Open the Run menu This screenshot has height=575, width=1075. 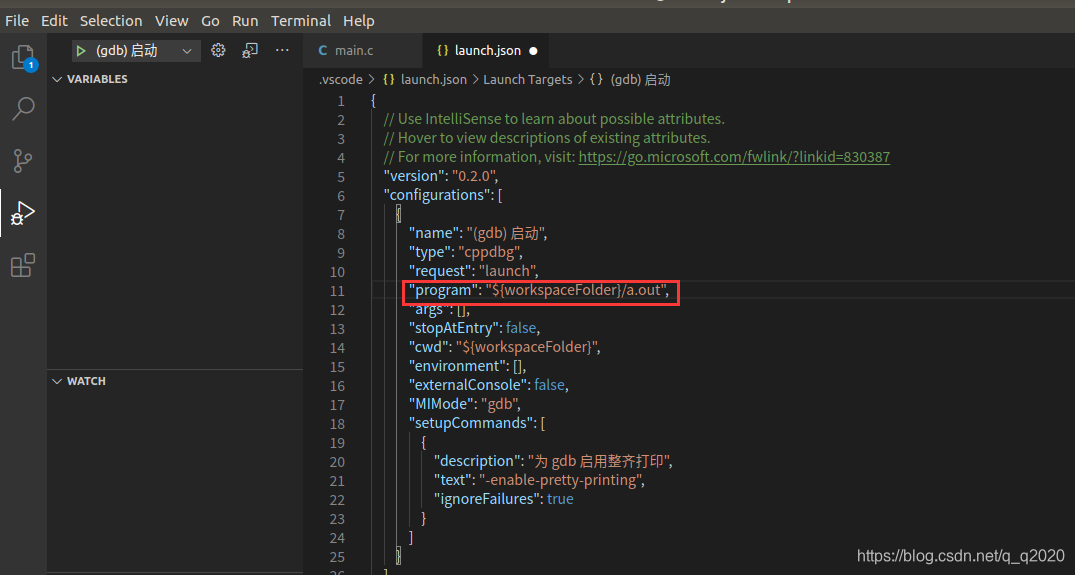pyautogui.click(x=245, y=21)
